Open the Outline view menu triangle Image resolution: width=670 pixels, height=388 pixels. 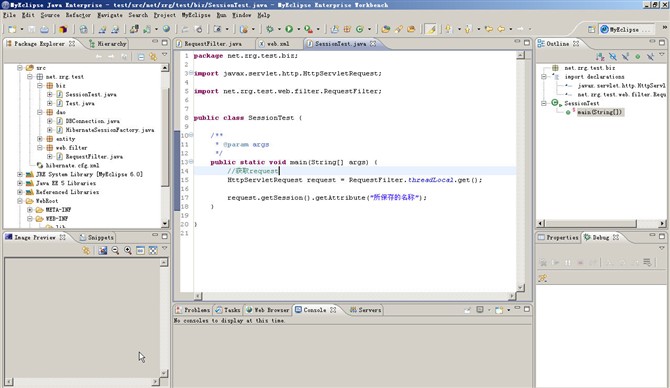662,55
